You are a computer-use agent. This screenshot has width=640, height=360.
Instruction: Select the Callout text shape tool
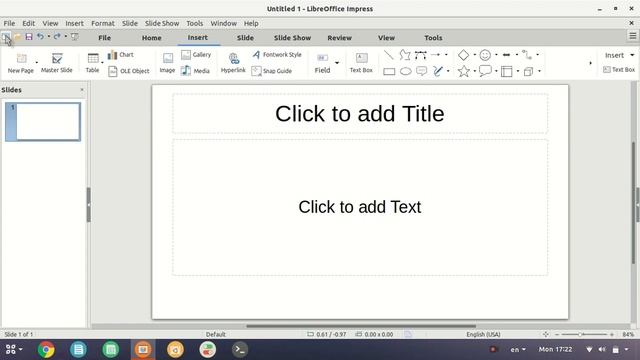[x=421, y=71]
